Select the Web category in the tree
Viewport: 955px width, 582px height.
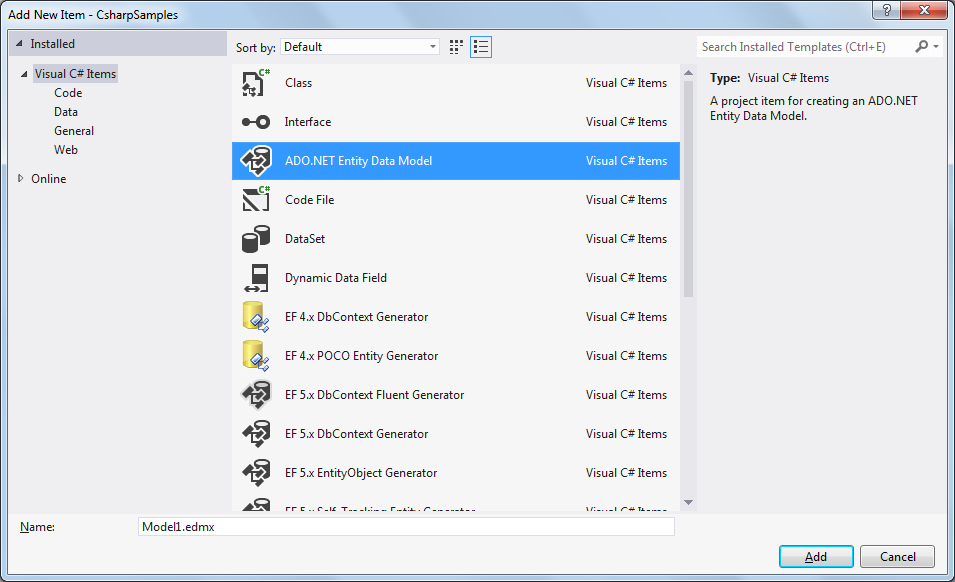(66, 150)
